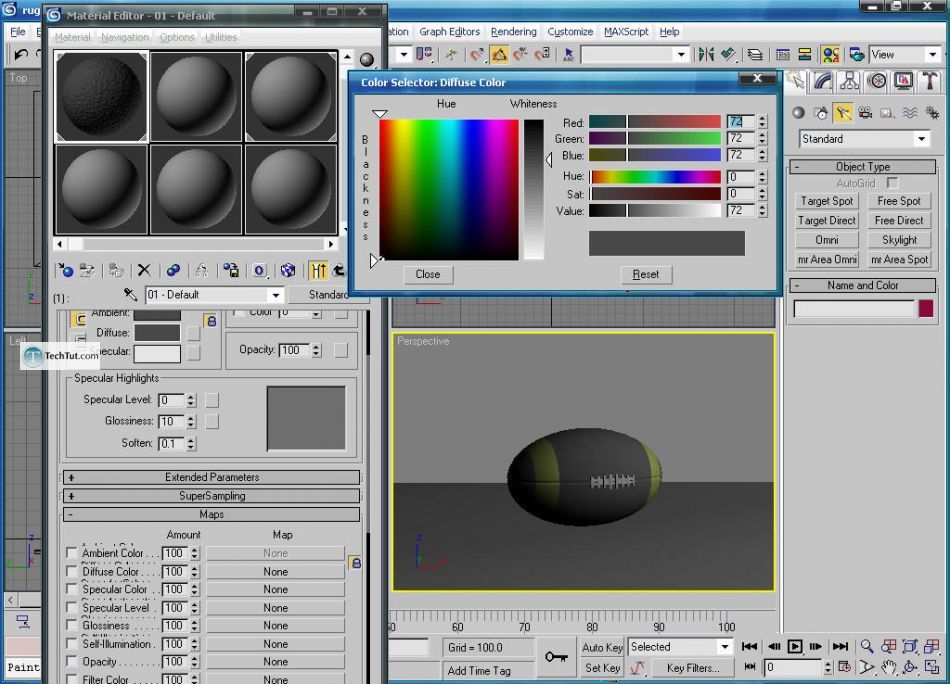Click the Skylight button
This screenshot has width=950, height=684.
tap(899, 240)
